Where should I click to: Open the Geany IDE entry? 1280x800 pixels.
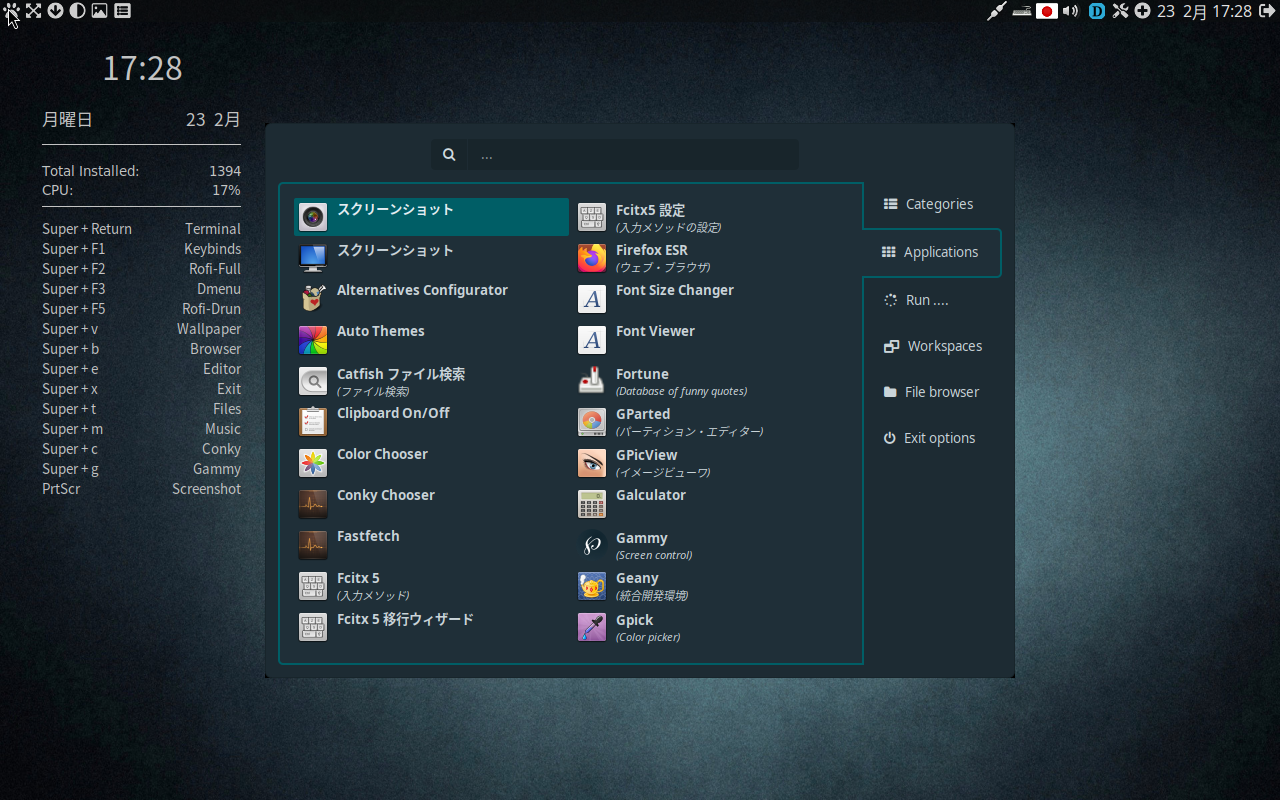pyautogui.click(x=637, y=585)
